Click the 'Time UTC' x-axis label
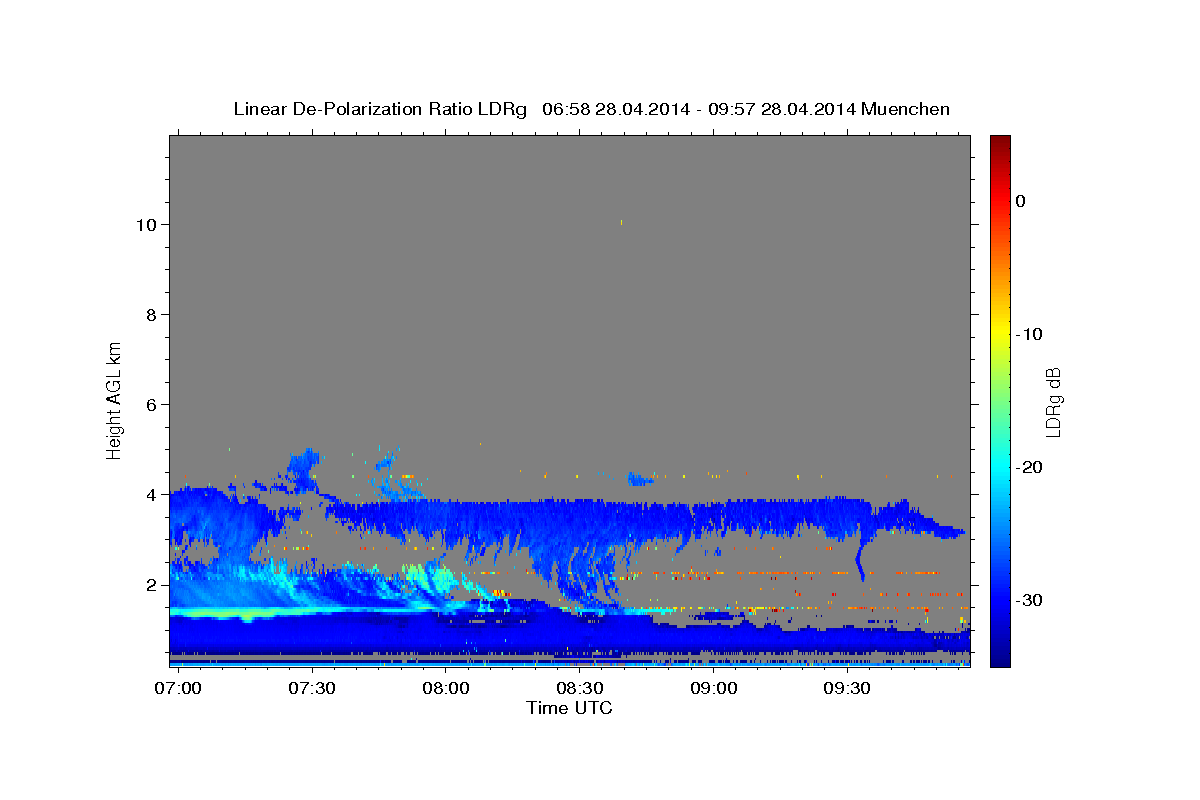Image resolution: width=1200 pixels, height=800 pixels. (x=569, y=708)
